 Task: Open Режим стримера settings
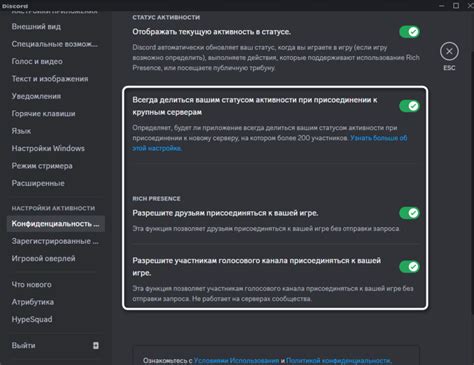(56, 166)
